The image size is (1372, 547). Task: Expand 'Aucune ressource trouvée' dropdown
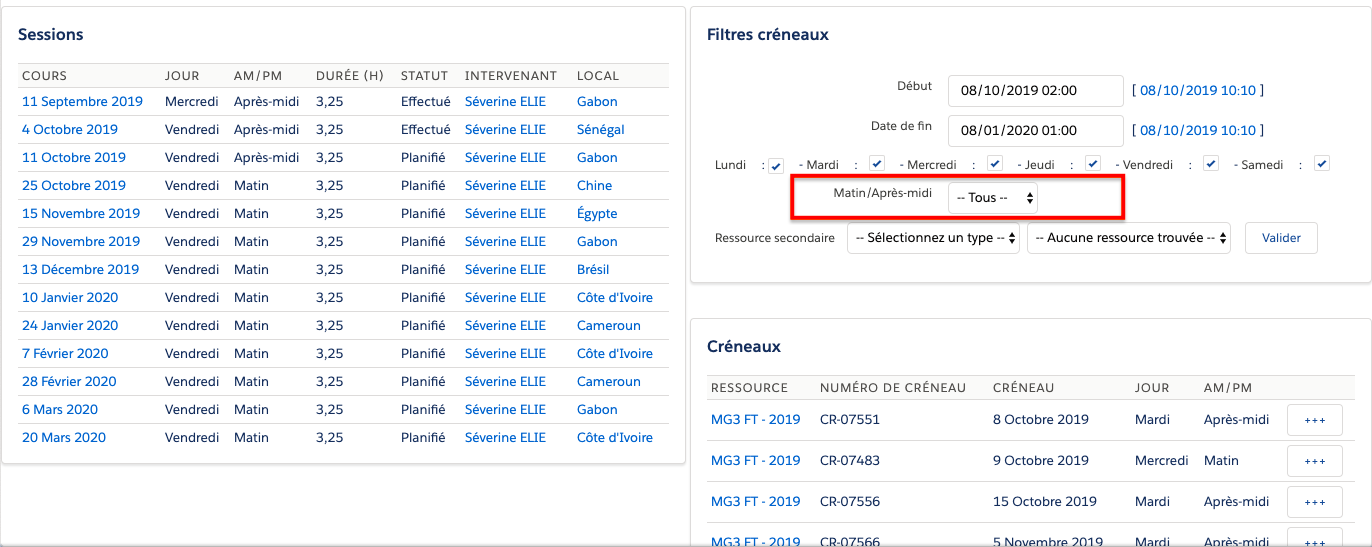[x=1128, y=238]
